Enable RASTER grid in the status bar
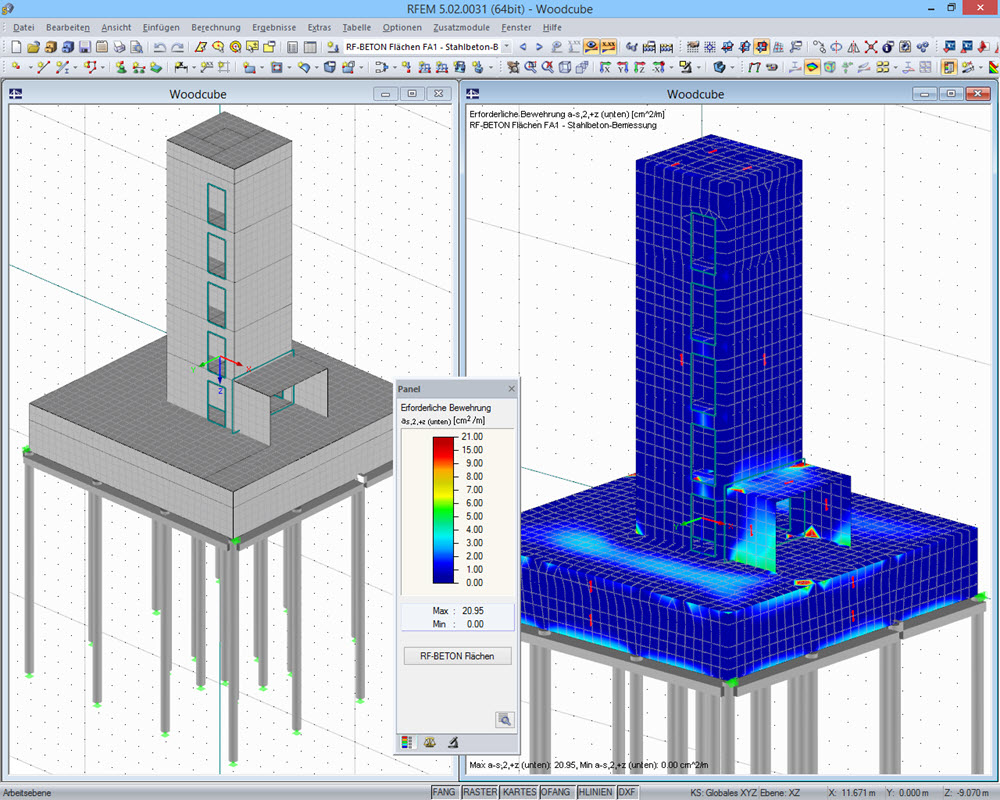 pyautogui.click(x=480, y=792)
